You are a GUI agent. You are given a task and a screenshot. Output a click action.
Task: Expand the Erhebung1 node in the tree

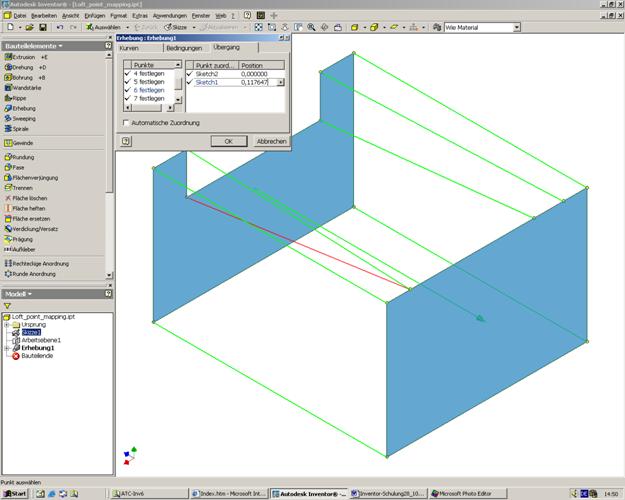click(x=7, y=348)
